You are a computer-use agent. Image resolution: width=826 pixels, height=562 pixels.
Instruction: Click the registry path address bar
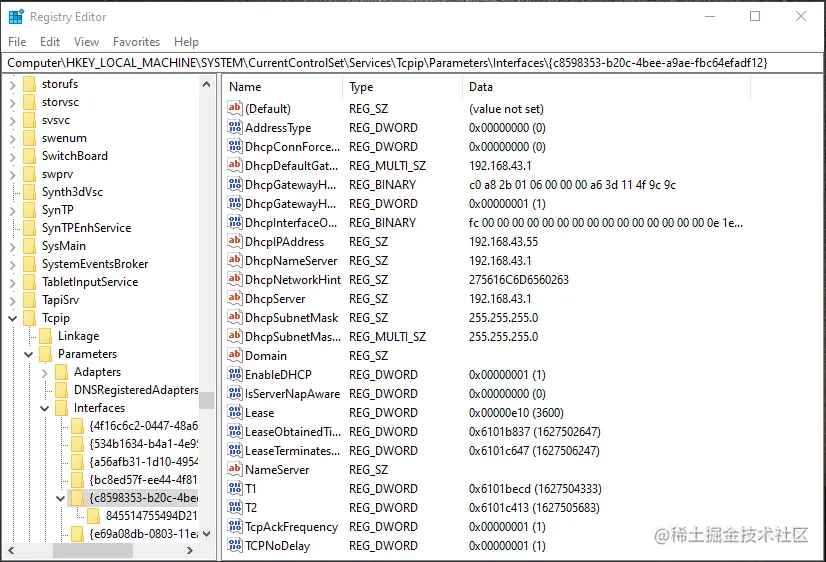(412, 63)
